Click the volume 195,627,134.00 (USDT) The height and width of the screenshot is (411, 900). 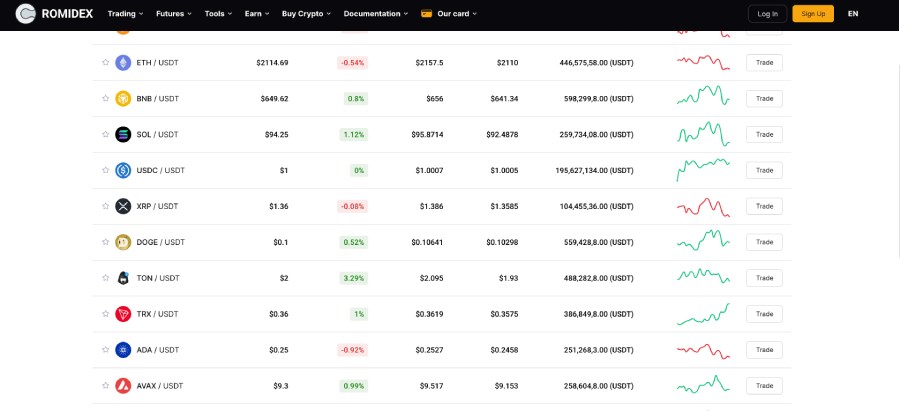pyautogui.click(x=595, y=170)
